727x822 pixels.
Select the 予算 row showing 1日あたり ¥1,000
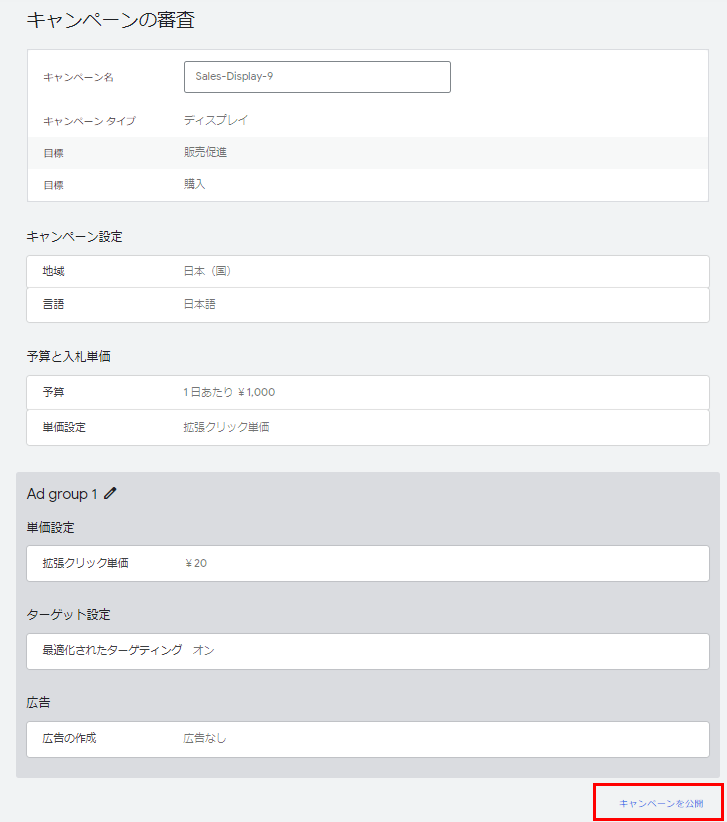pos(367,392)
